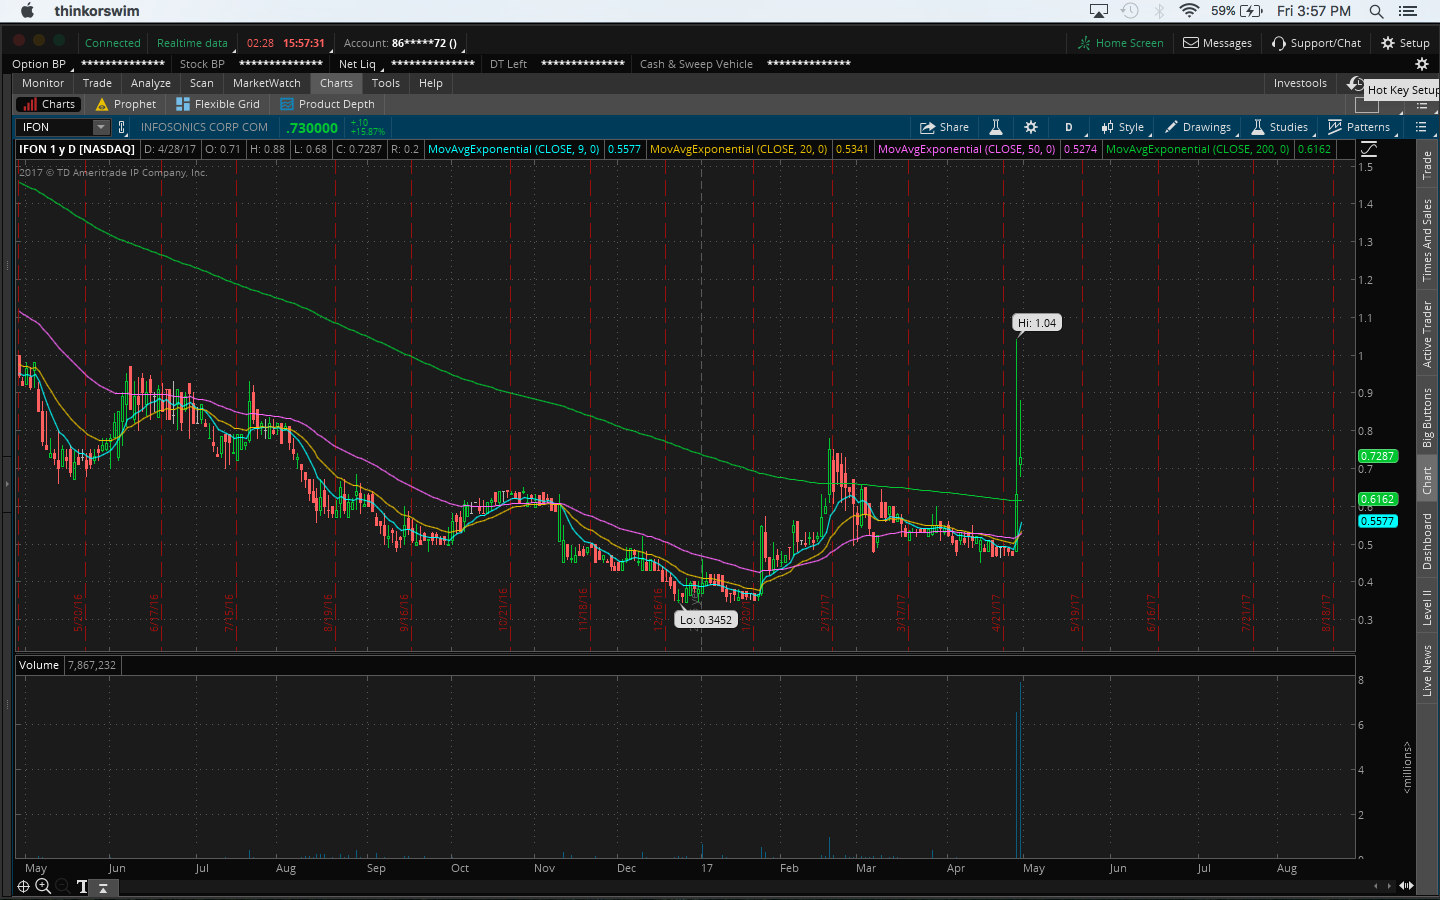Expand the Studies dropdown menu
Viewport: 1440px width, 900px height.
coord(1280,127)
